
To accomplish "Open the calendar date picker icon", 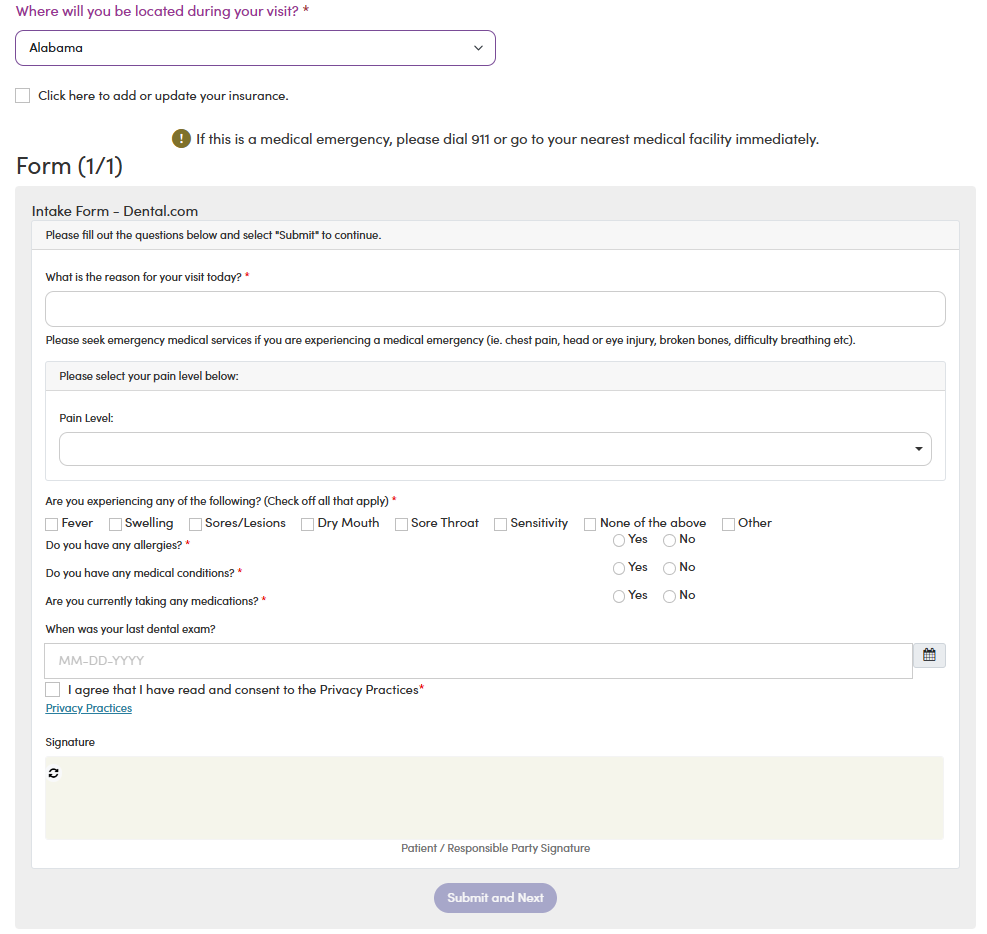I will point(929,655).
